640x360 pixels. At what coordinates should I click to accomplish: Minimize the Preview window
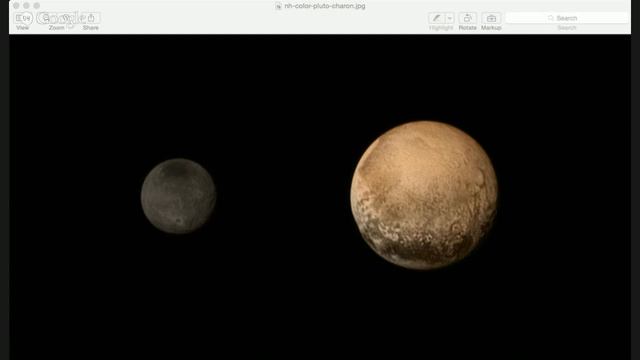pos(27,6)
